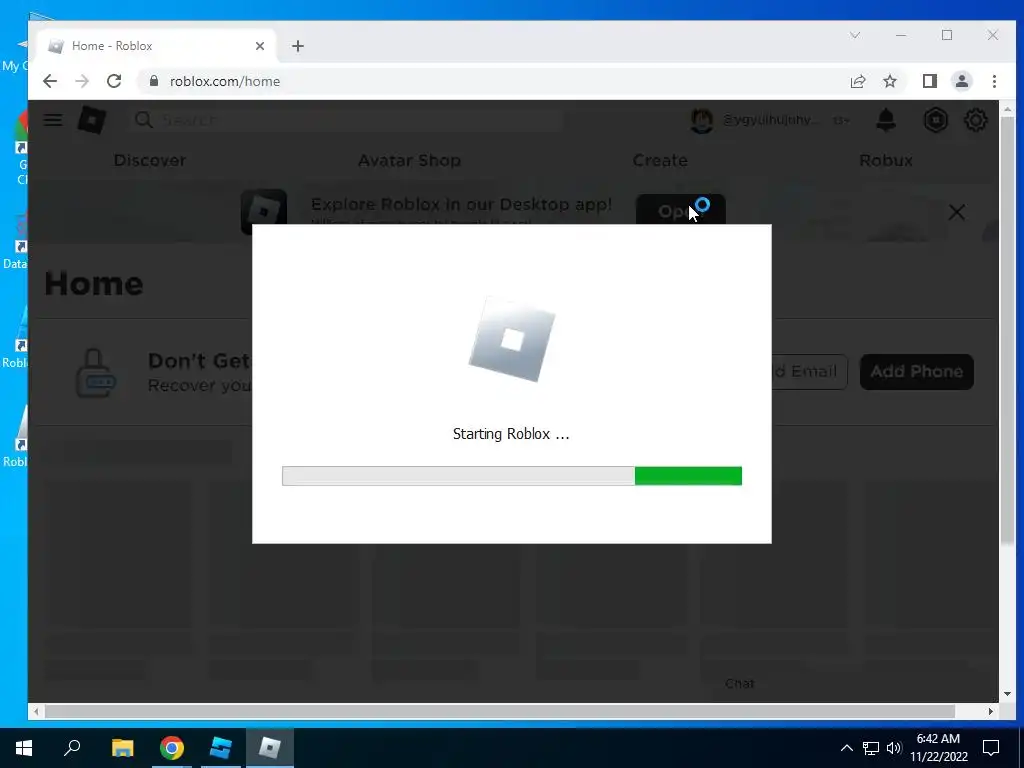This screenshot has width=1024, height=768.
Task: Open Windows taskbar search
Action: click(72, 748)
